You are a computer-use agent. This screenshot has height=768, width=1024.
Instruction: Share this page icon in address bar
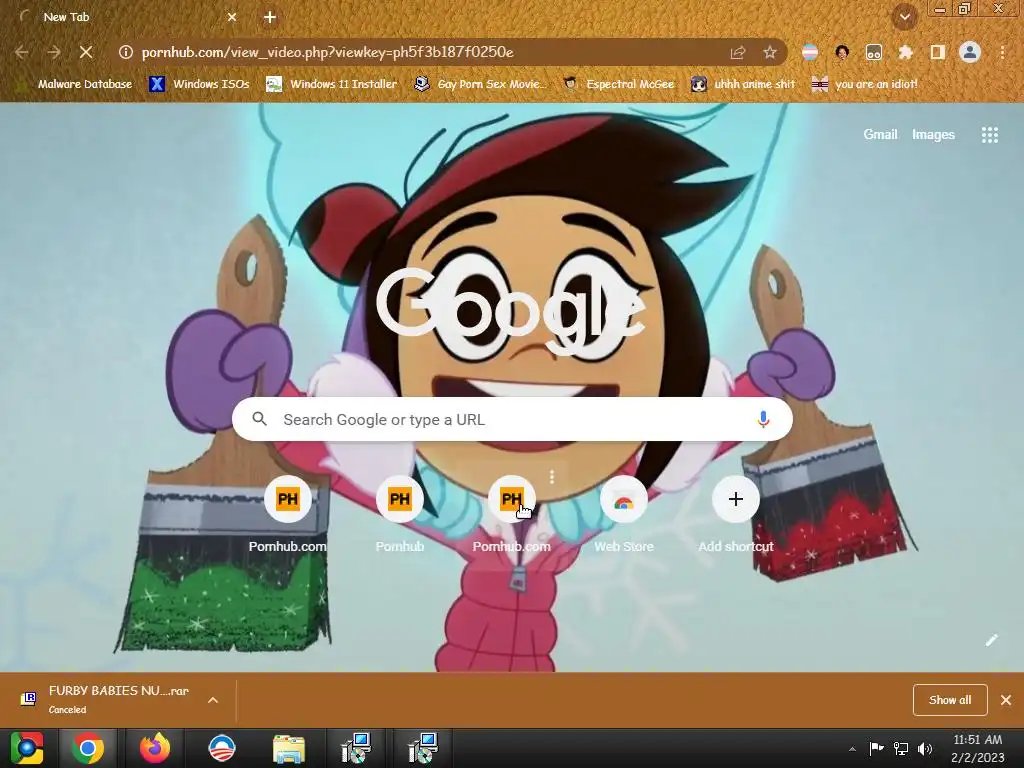tap(738, 52)
